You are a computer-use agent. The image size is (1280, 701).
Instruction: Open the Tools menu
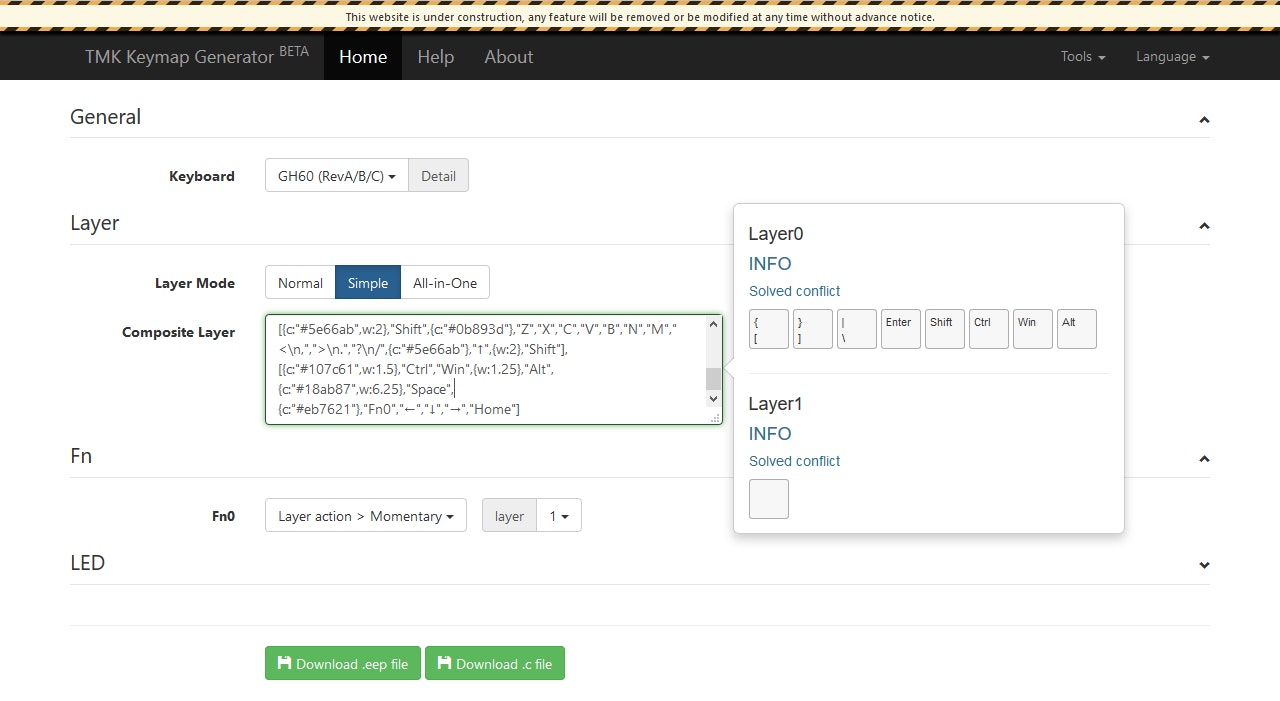(1082, 57)
